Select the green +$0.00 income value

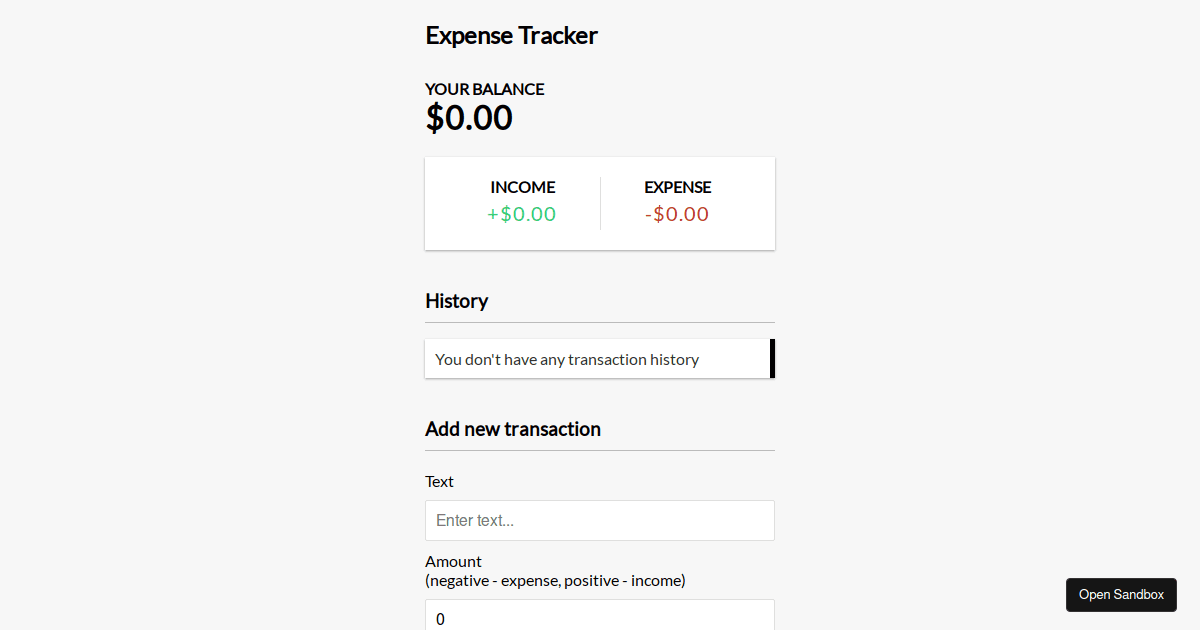521,213
